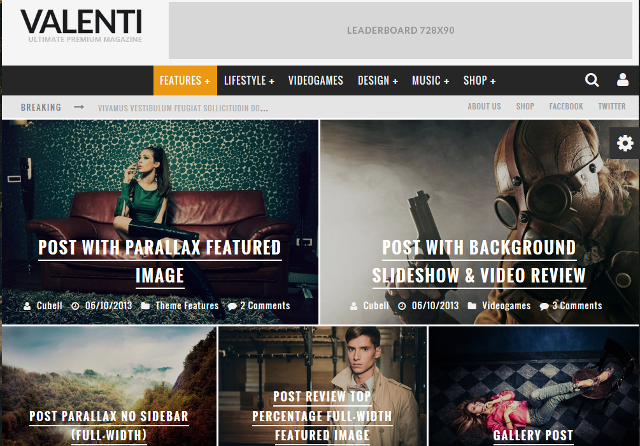The image size is (640, 446).
Task: Click the Breaking news arrow icon
Action: point(79,107)
